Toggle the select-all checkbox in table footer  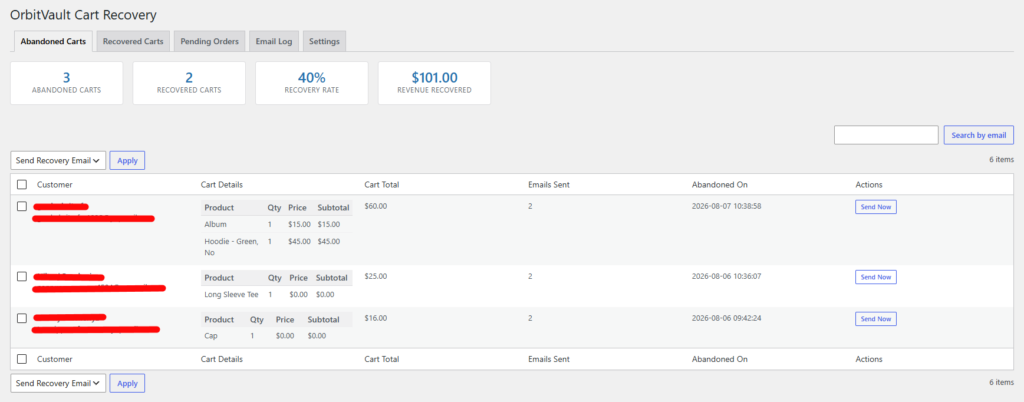(x=22, y=359)
